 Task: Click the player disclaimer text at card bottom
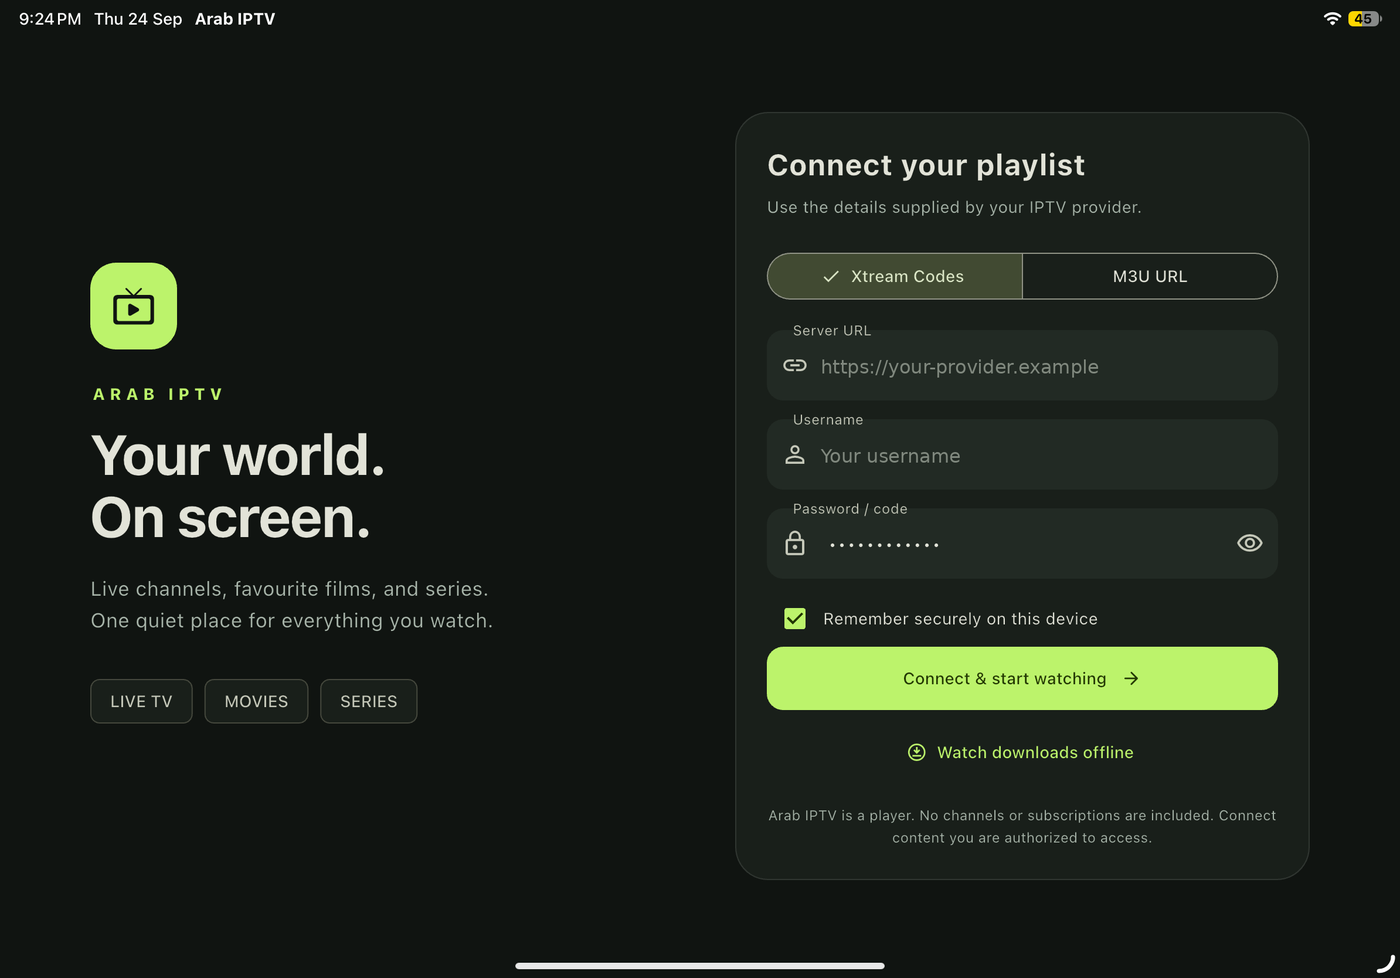pyautogui.click(x=1022, y=826)
